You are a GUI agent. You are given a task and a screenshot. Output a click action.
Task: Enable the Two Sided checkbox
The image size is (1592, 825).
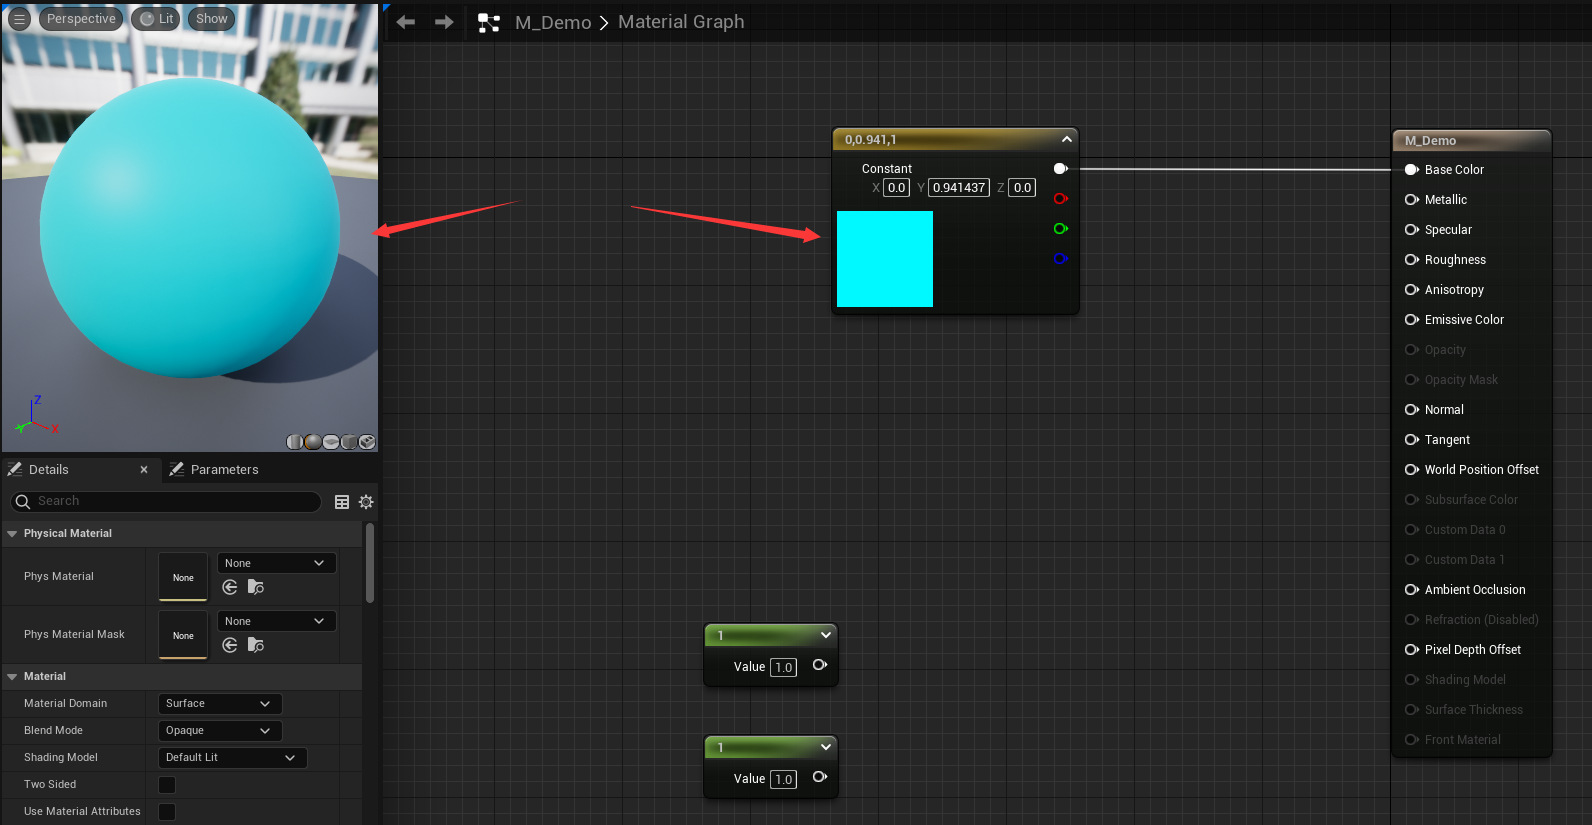(167, 785)
